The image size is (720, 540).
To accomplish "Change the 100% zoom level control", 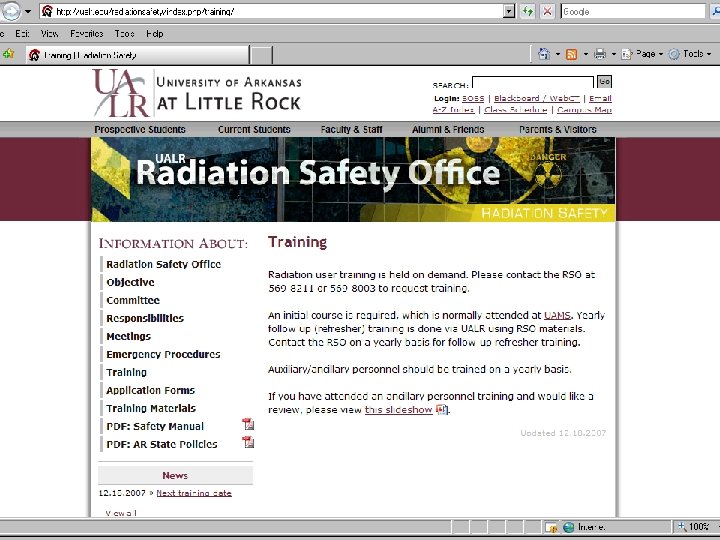I will (697, 527).
